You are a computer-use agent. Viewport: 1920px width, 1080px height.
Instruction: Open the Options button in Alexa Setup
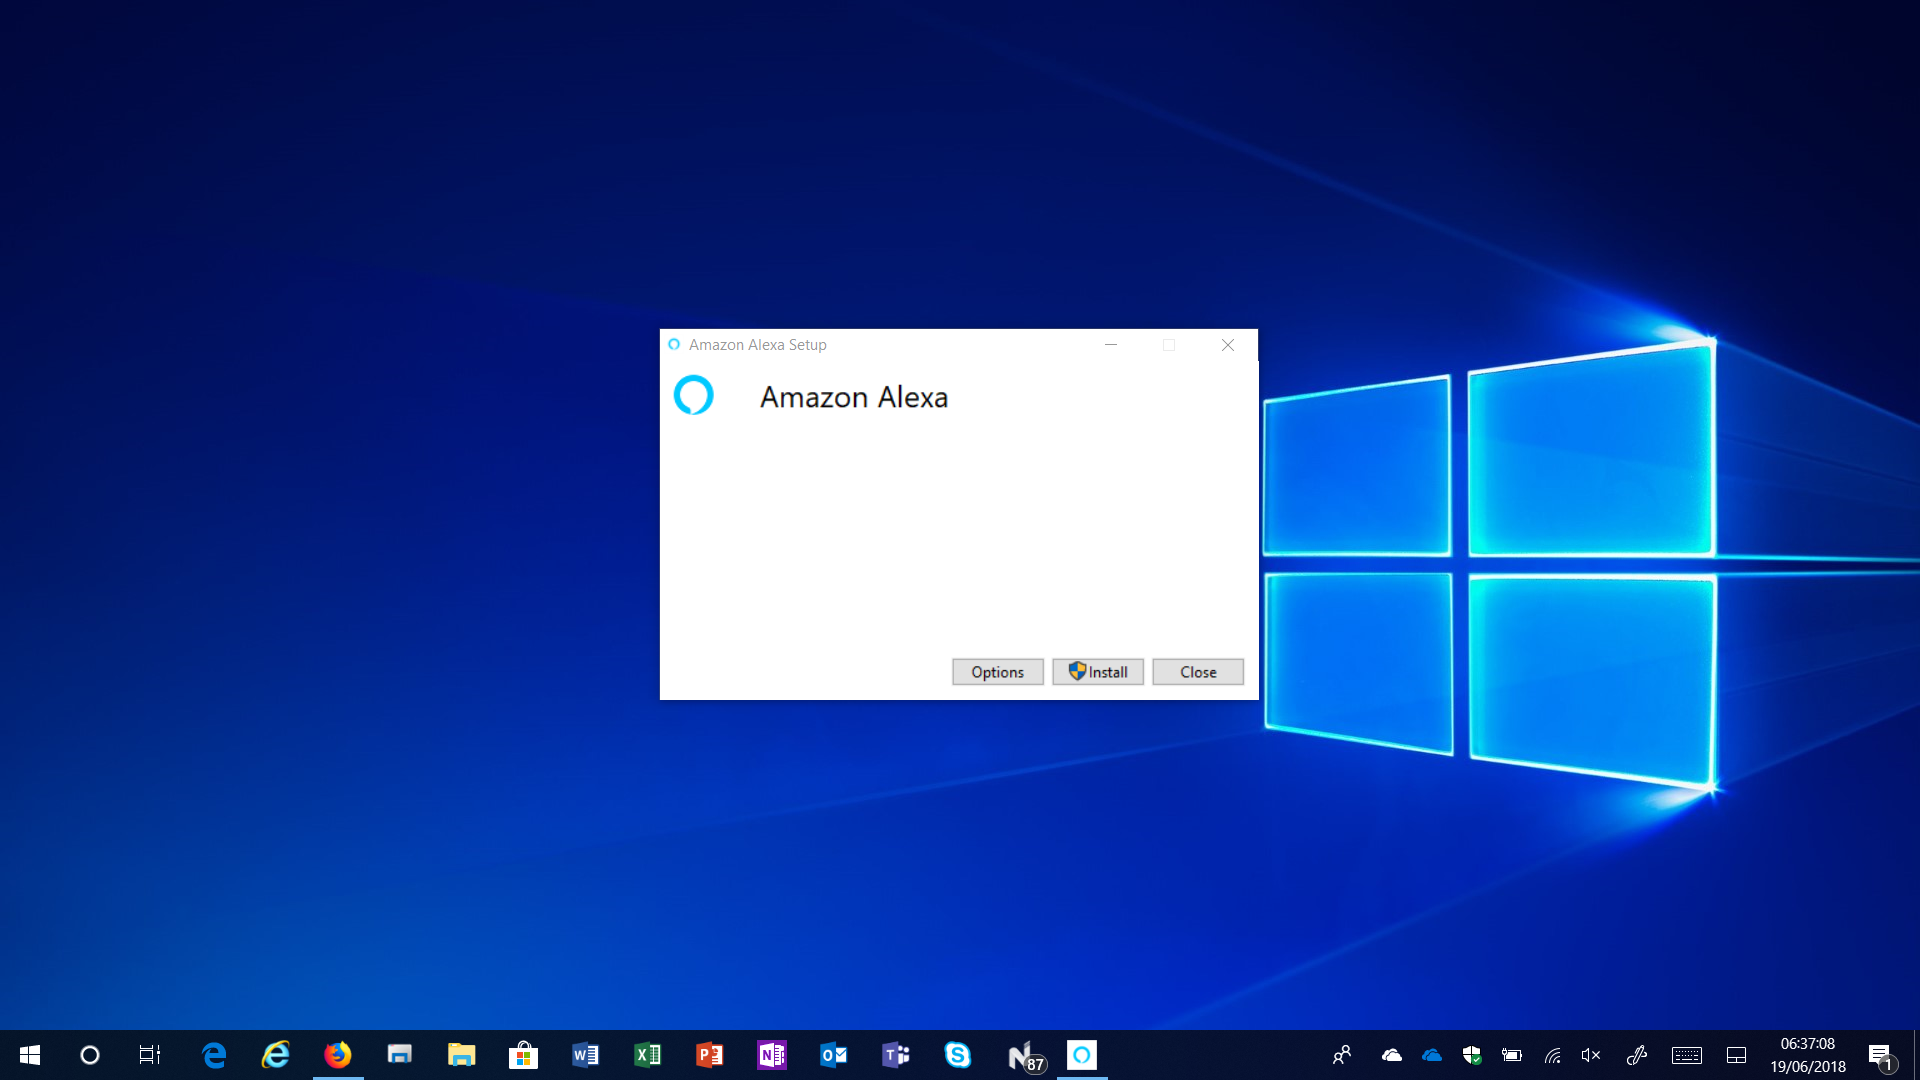click(997, 672)
